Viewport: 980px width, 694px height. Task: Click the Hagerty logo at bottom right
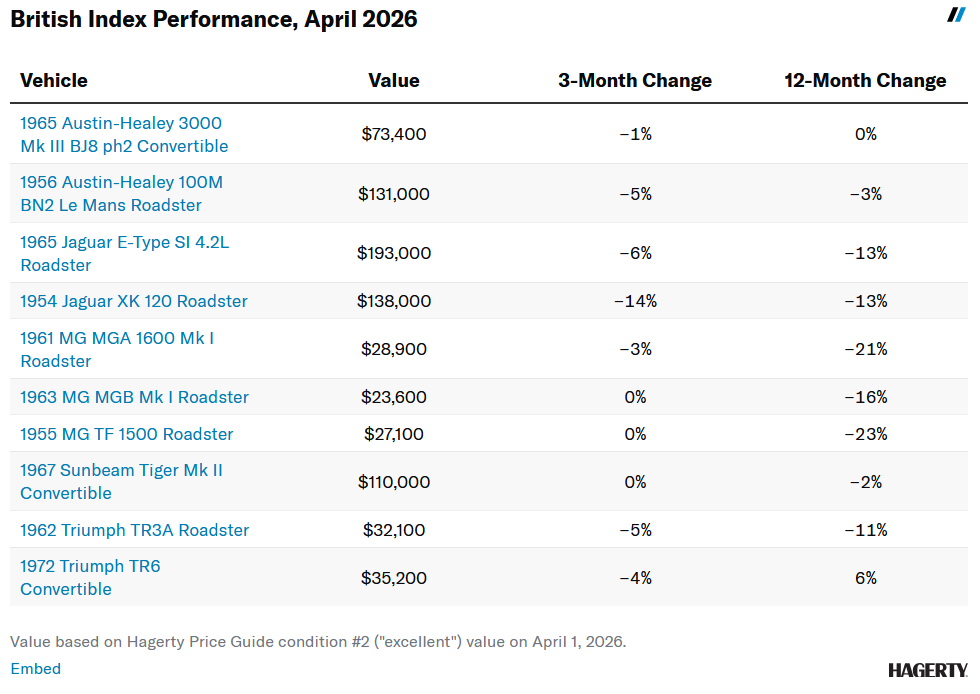927,670
